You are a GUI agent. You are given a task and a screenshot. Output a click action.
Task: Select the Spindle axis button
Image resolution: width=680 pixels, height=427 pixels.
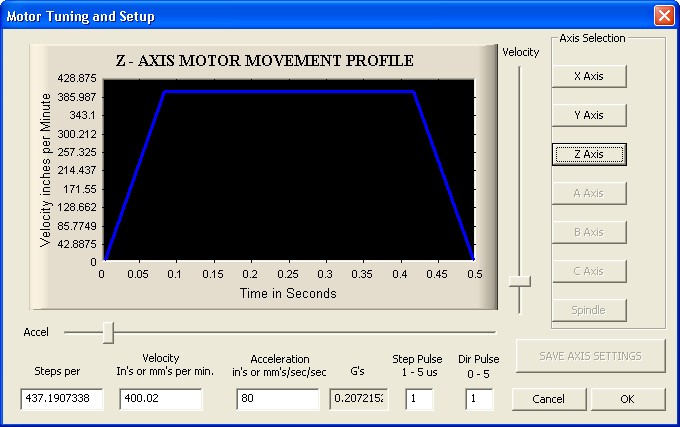coord(589,310)
